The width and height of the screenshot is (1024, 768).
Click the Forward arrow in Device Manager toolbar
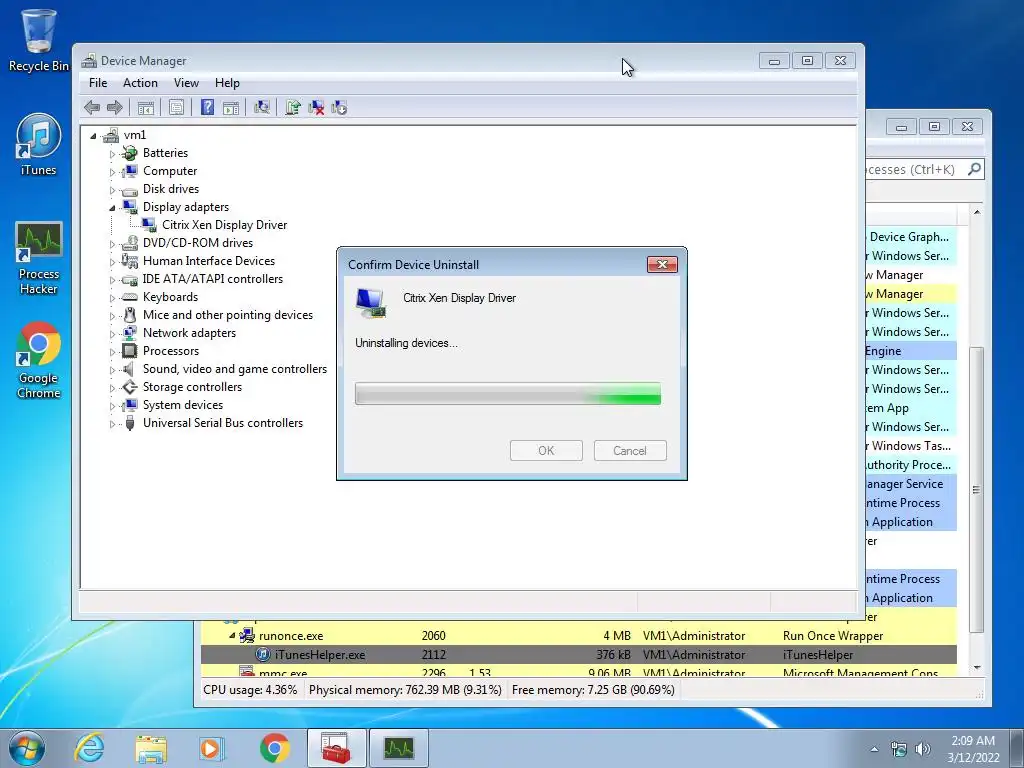click(x=114, y=108)
